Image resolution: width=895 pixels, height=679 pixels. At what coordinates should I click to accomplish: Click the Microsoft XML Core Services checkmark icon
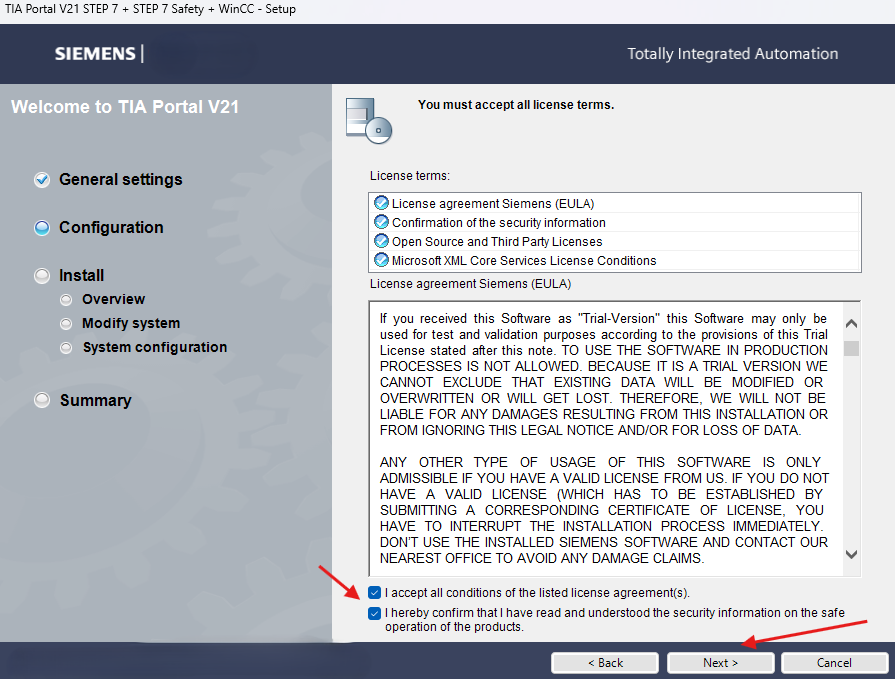click(x=381, y=260)
